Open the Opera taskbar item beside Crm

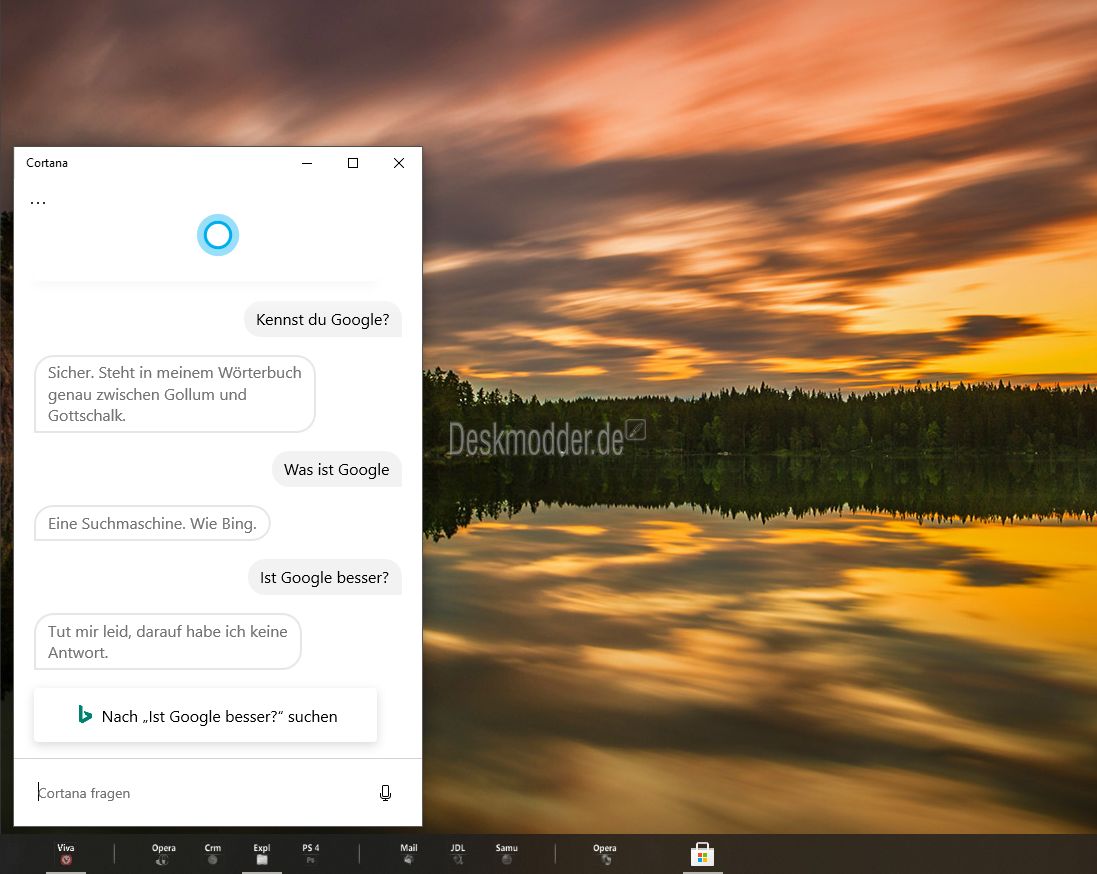164,854
